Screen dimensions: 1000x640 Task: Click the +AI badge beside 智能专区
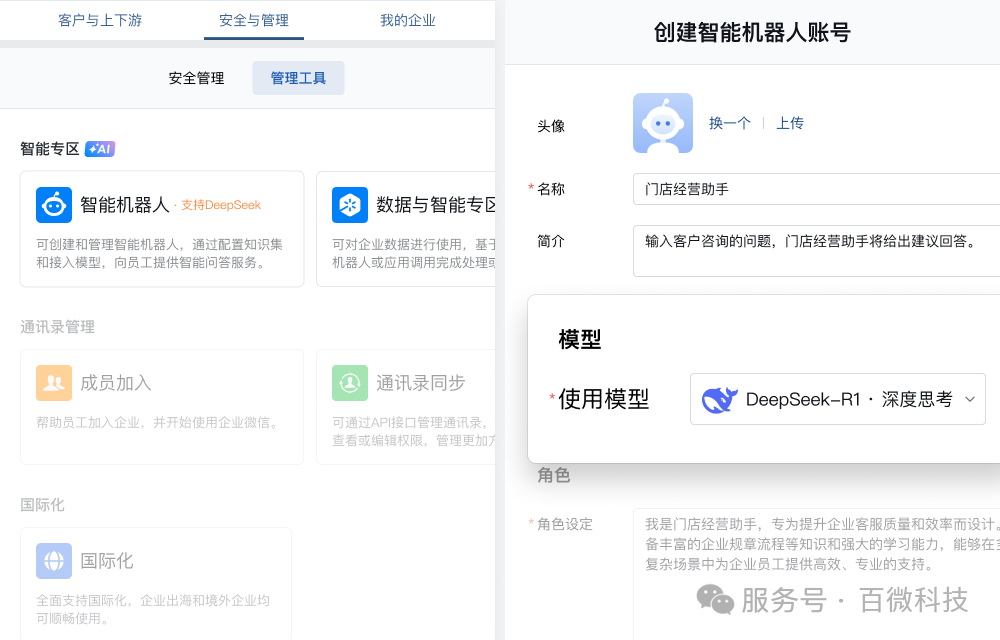pos(99,148)
